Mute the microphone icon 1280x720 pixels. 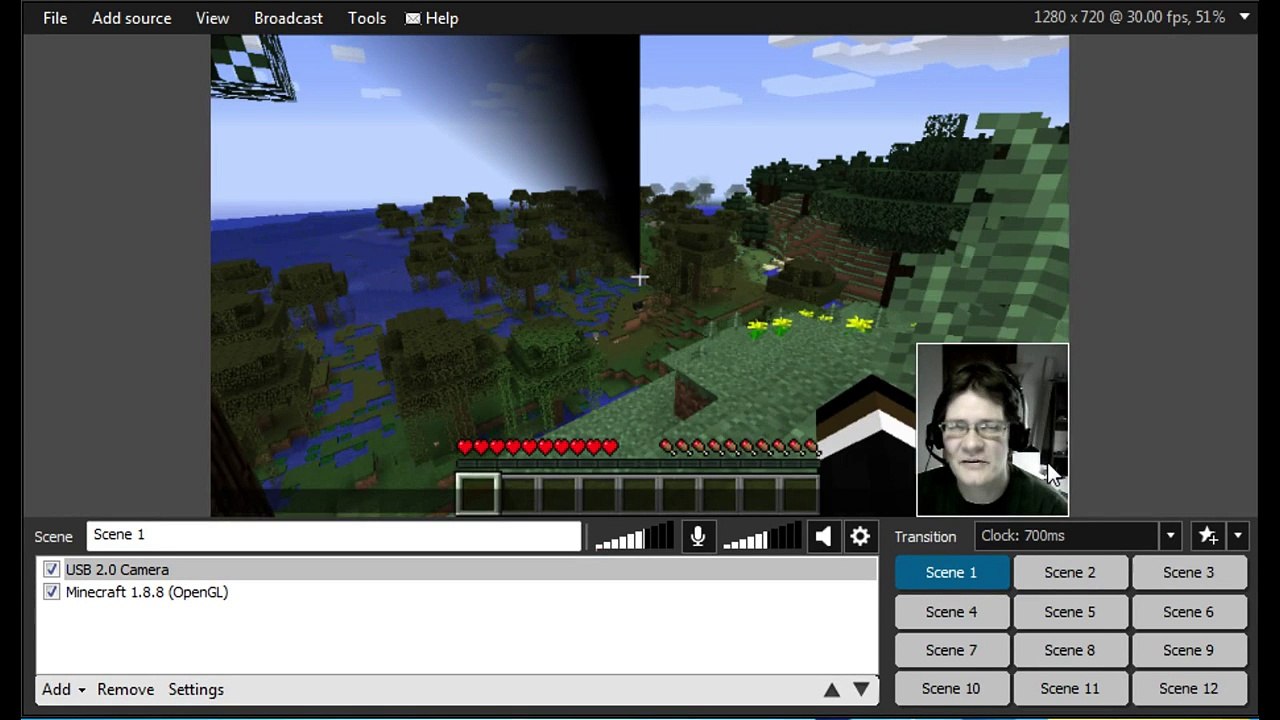pos(698,537)
